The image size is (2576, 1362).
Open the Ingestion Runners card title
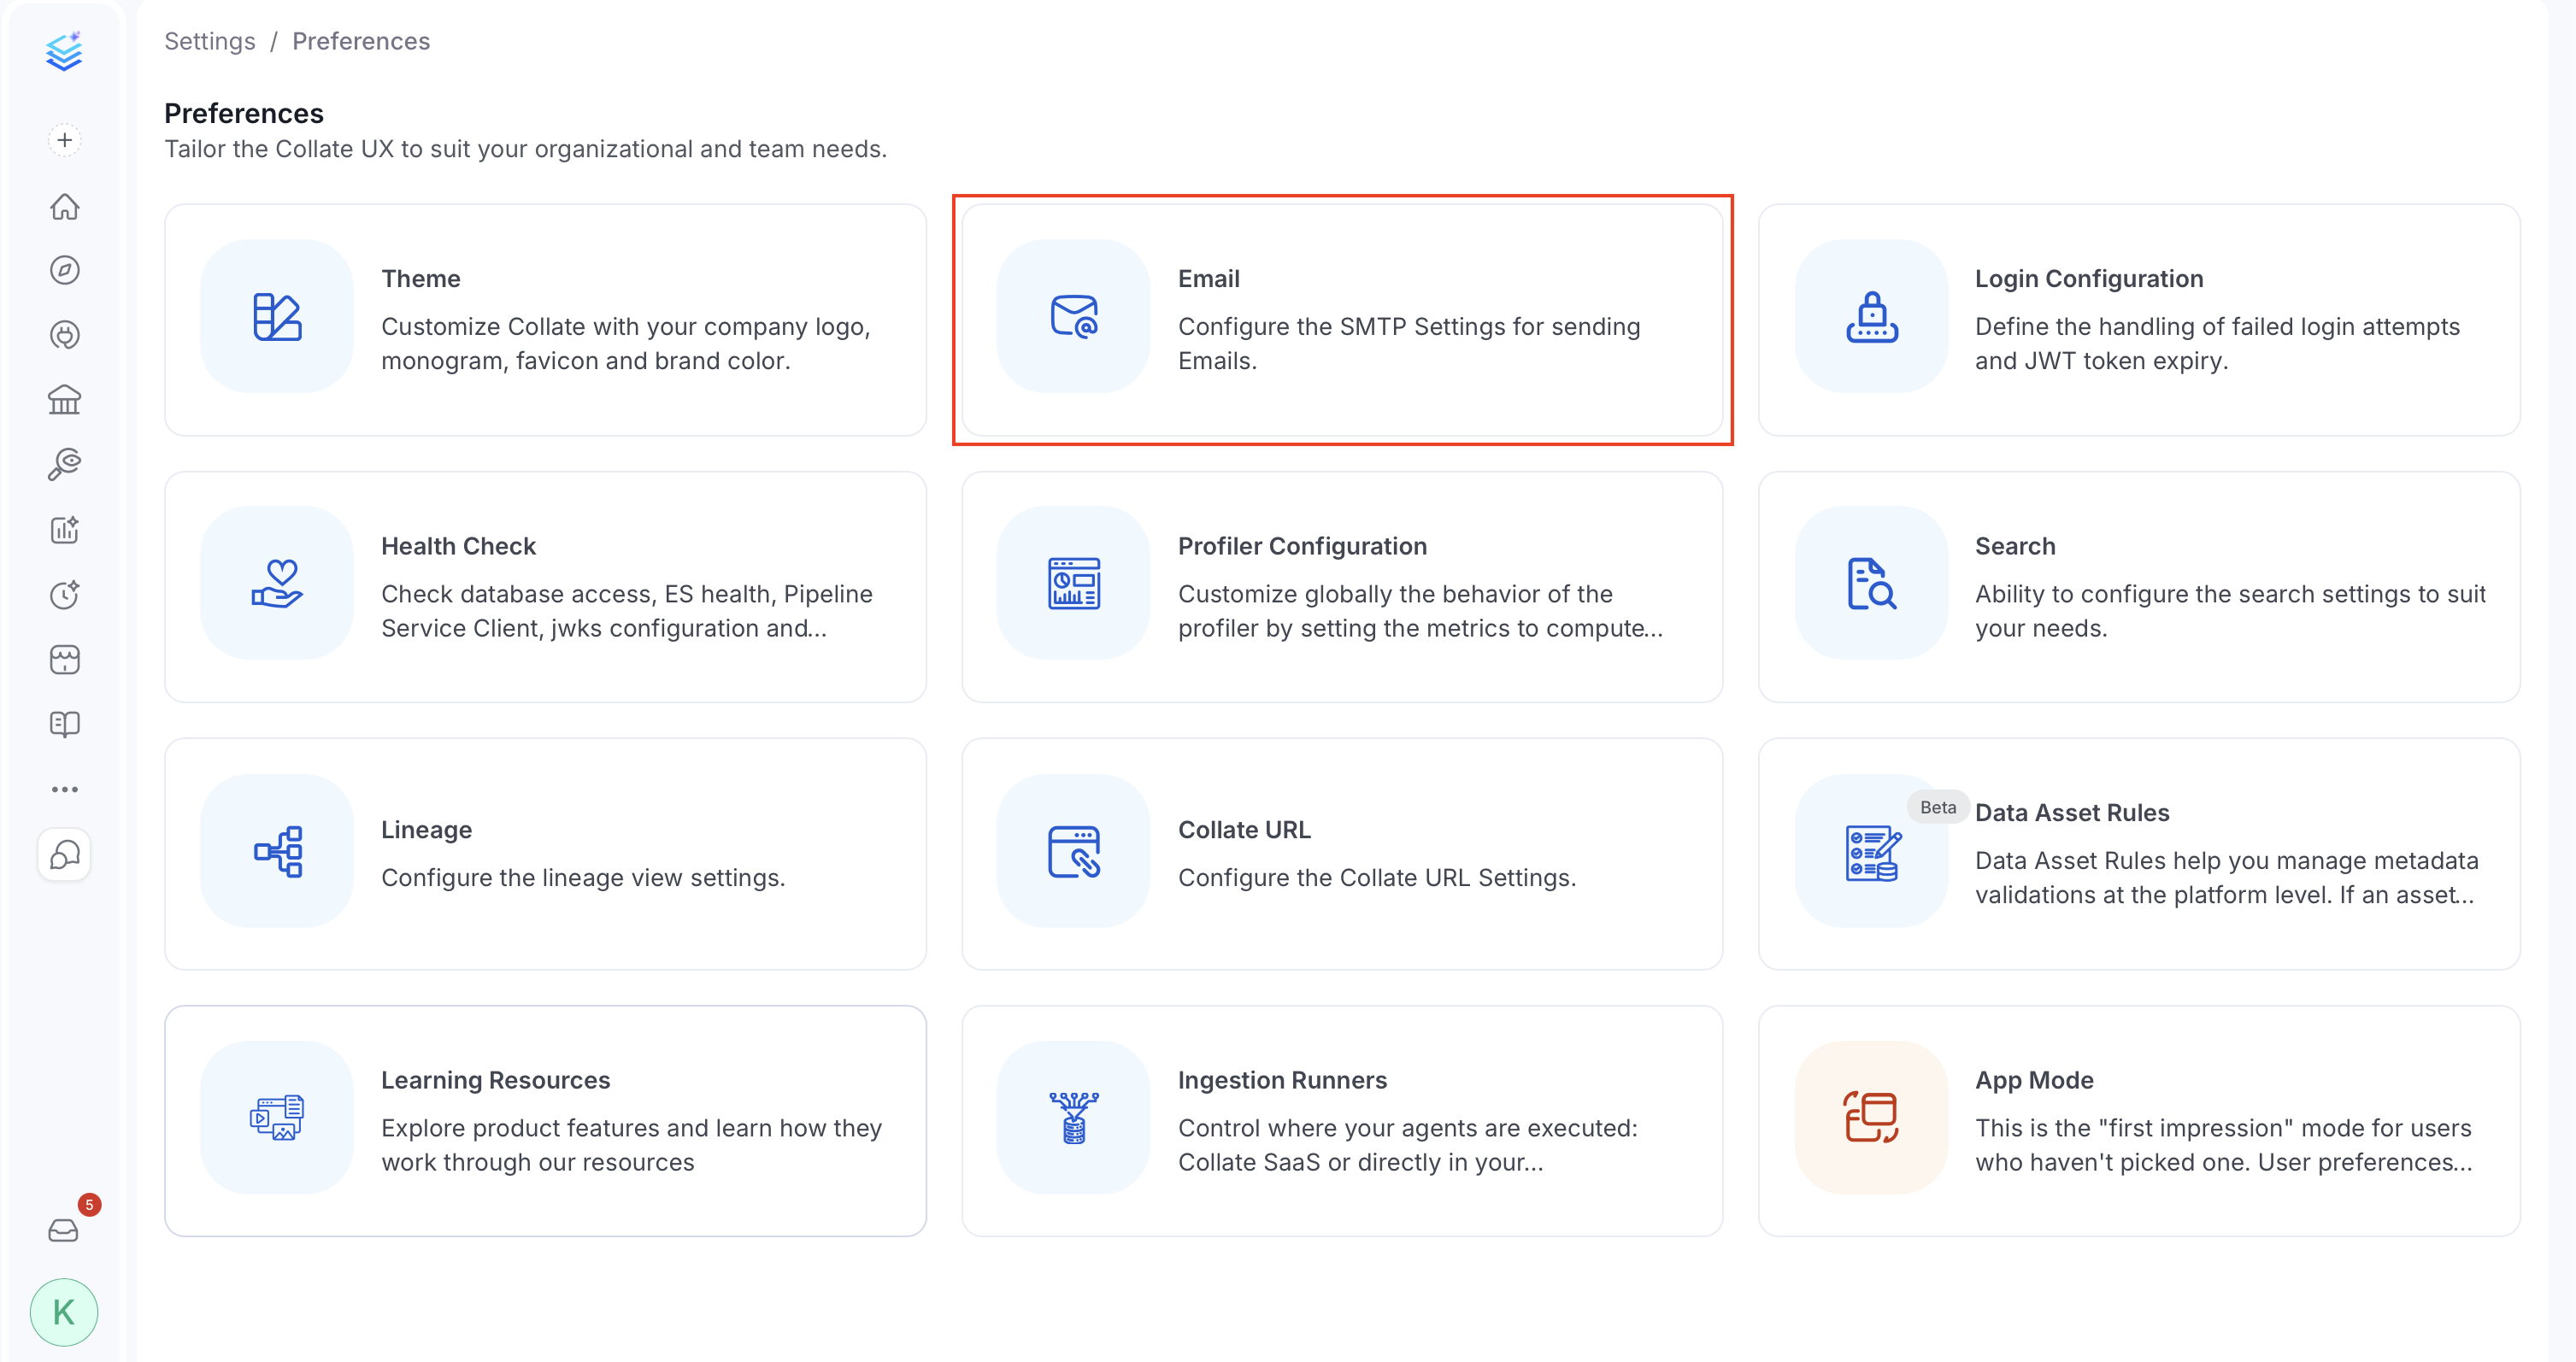(x=1282, y=1079)
